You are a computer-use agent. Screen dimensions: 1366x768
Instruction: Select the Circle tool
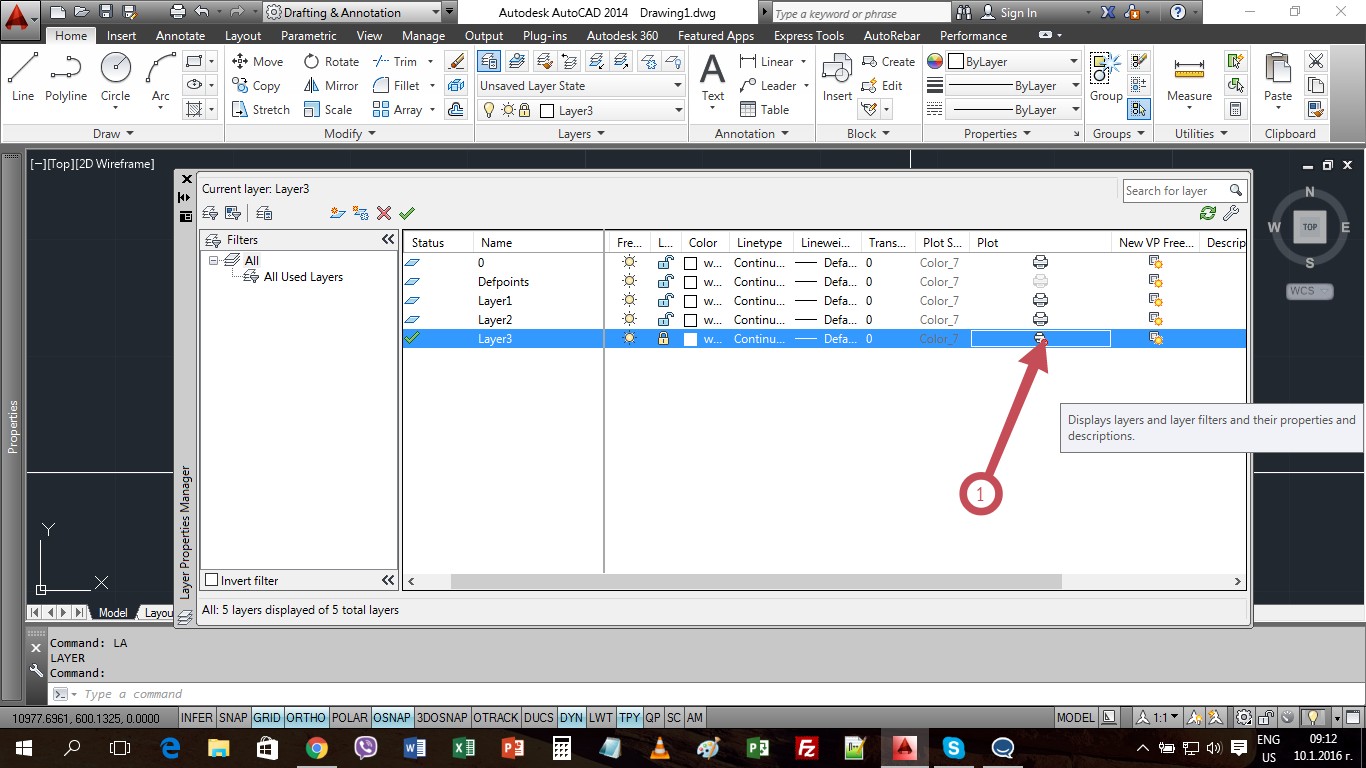click(115, 77)
